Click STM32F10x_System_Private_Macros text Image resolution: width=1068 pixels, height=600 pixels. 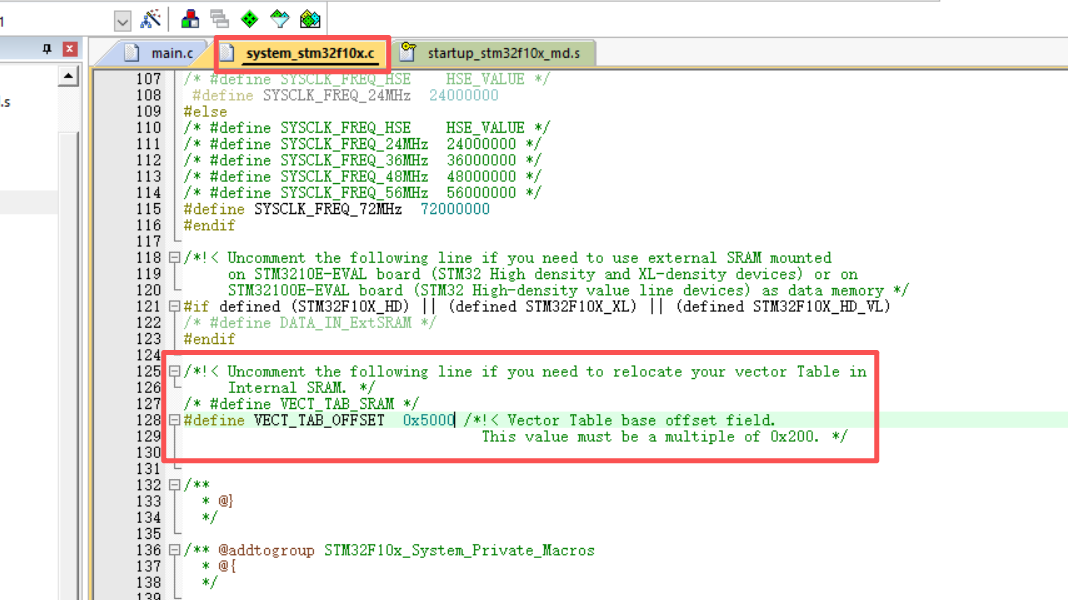click(459, 550)
